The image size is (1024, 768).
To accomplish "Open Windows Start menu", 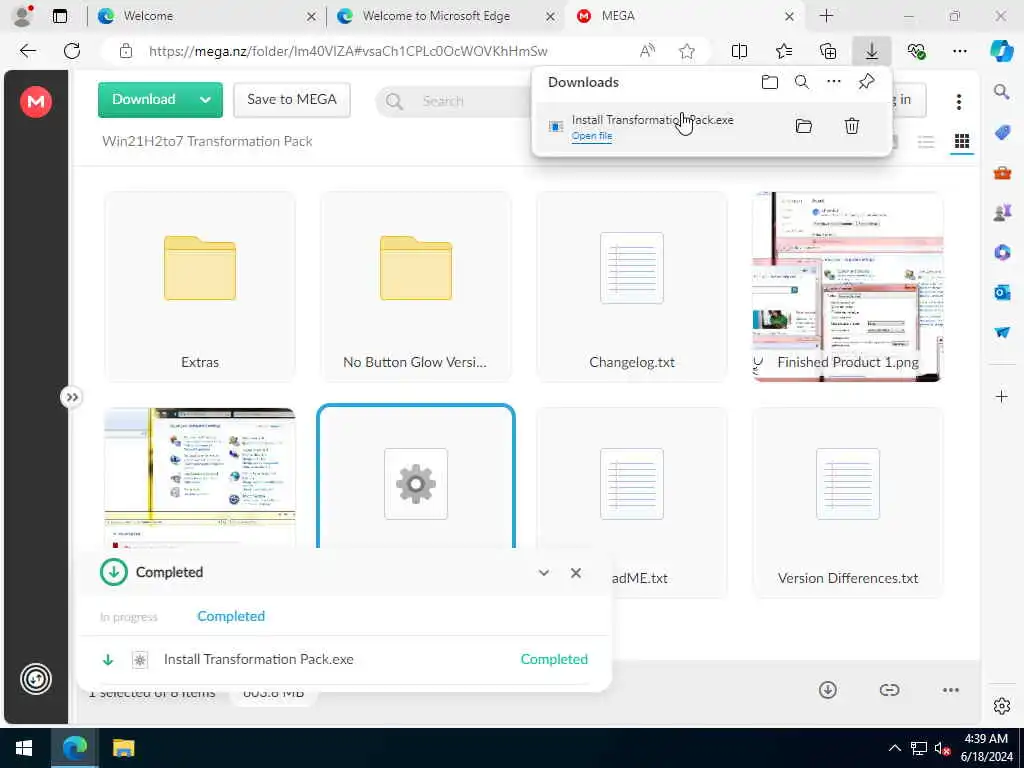I will [x=24, y=748].
